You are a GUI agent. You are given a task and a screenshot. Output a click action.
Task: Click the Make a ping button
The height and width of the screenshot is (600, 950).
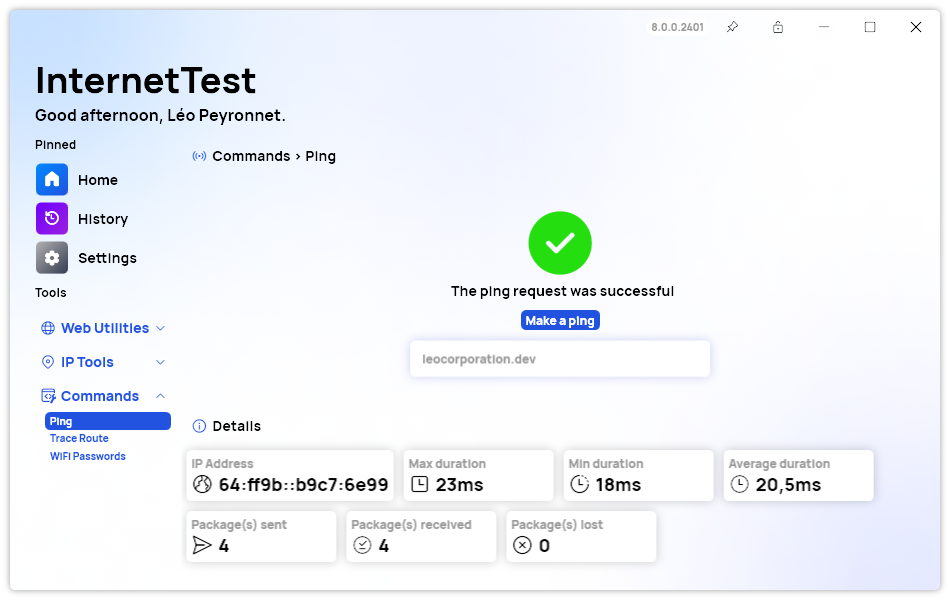[560, 321]
